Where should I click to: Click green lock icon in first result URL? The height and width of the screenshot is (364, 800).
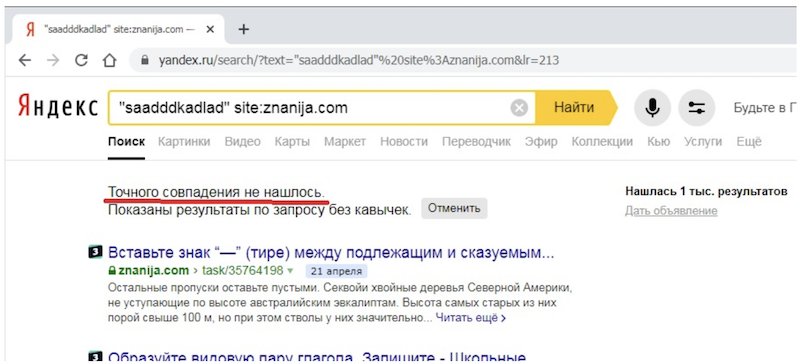tap(112, 271)
